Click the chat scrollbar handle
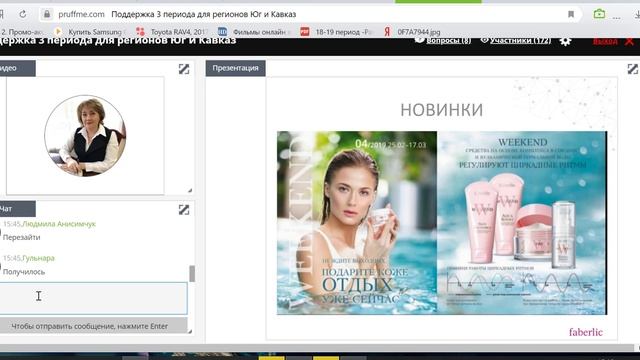Viewport: 640px width, 360px height. point(192,274)
